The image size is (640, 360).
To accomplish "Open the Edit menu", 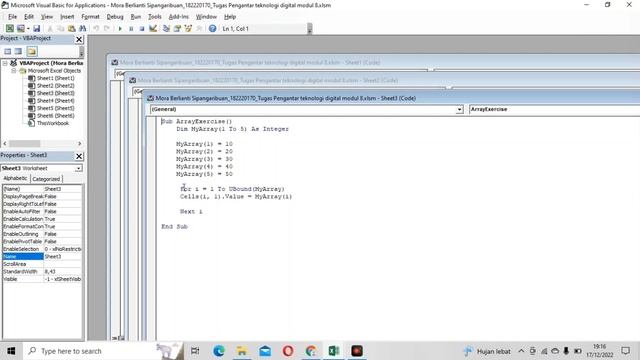I will [x=29, y=17].
